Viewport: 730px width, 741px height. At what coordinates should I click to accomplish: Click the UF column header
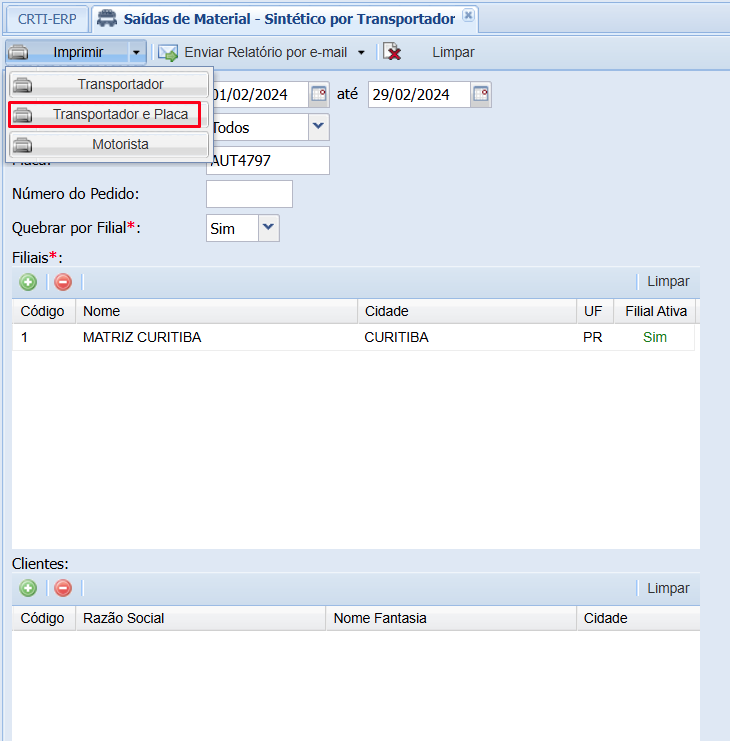(595, 311)
